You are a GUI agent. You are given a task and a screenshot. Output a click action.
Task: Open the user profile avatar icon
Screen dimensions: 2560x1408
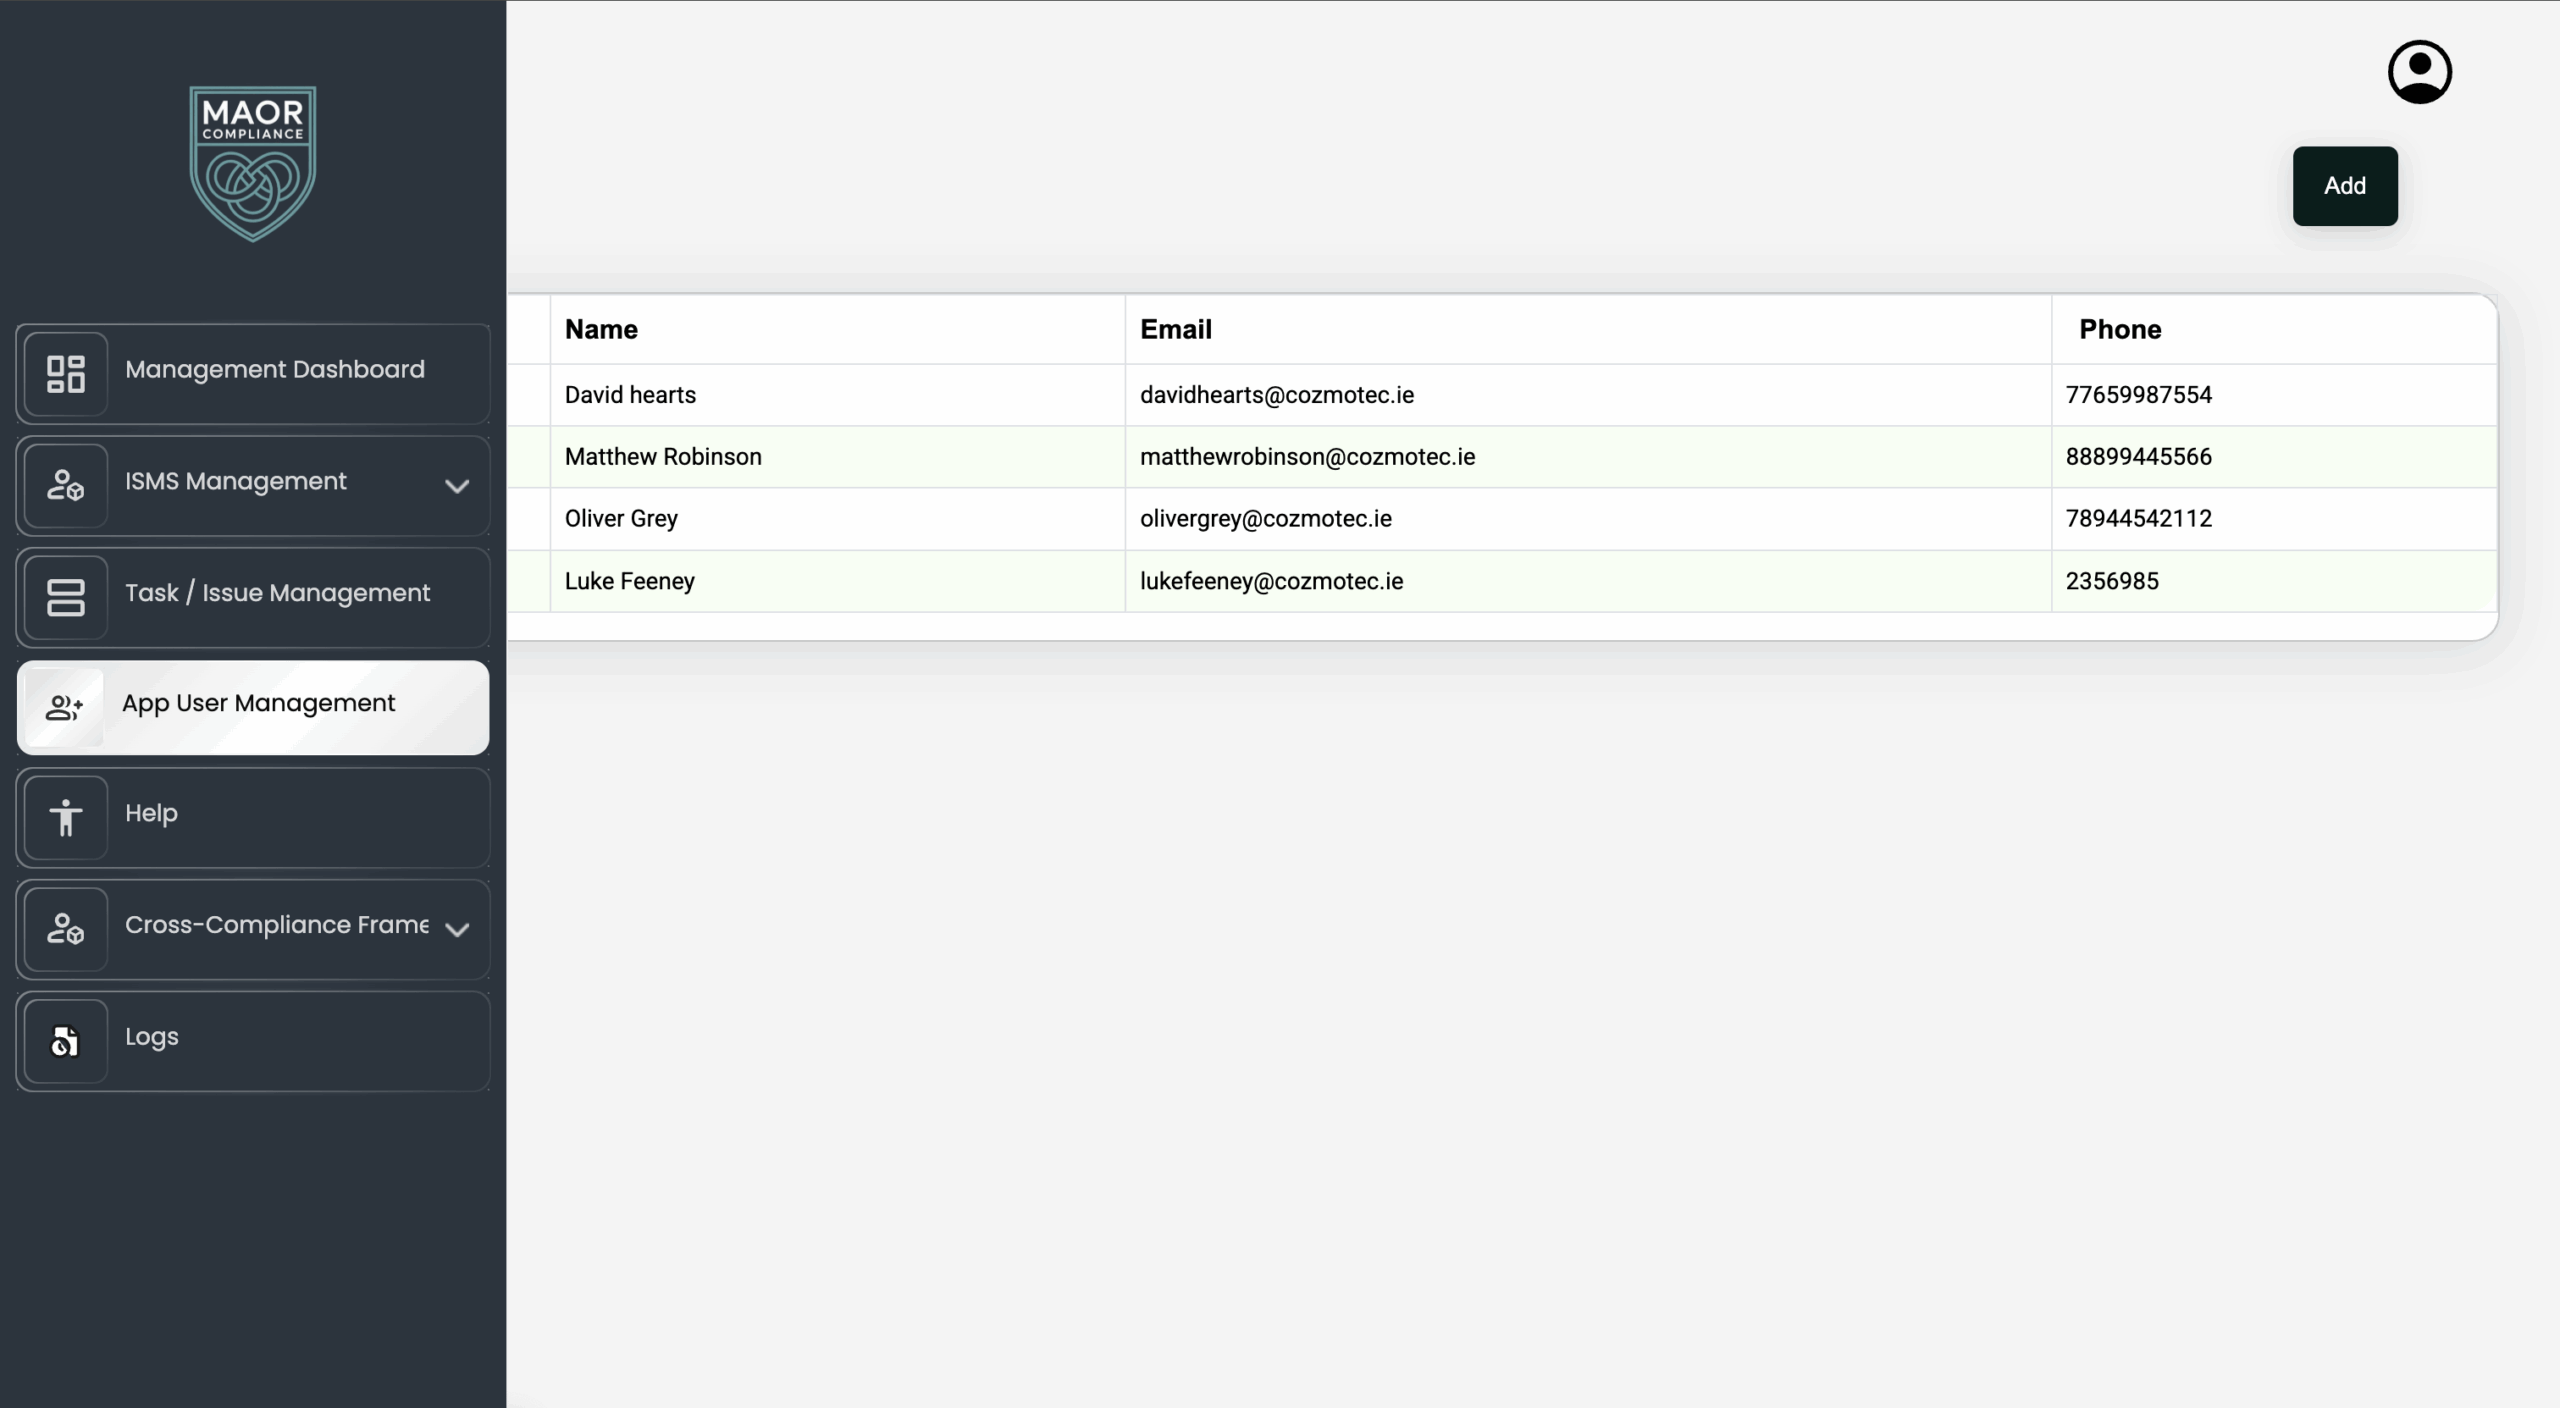[x=2419, y=72]
